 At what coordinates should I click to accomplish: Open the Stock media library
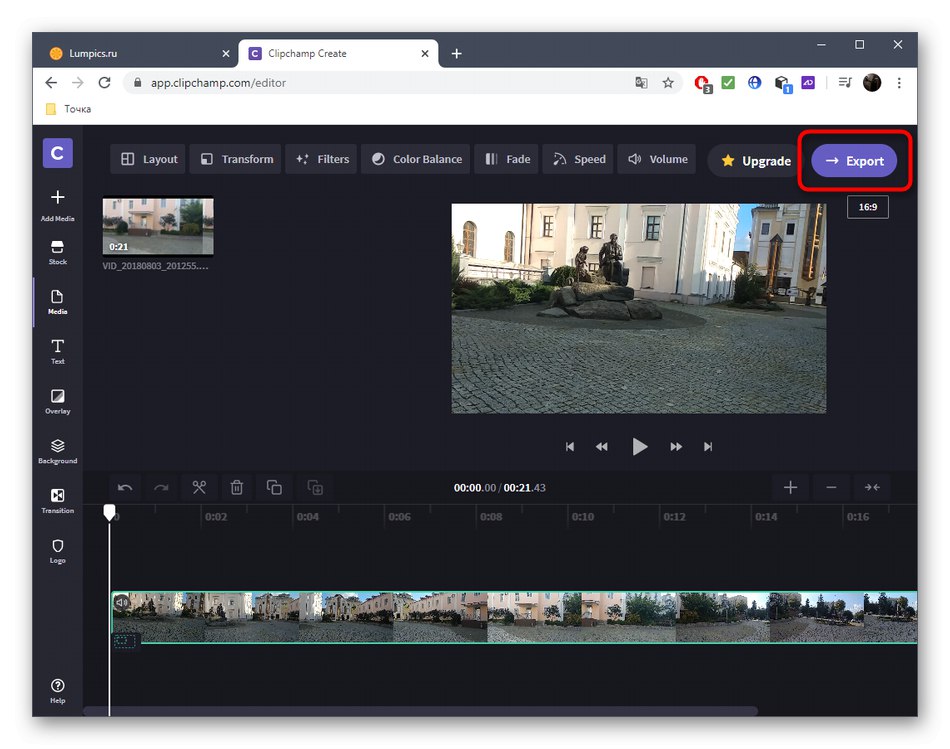pos(57,252)
